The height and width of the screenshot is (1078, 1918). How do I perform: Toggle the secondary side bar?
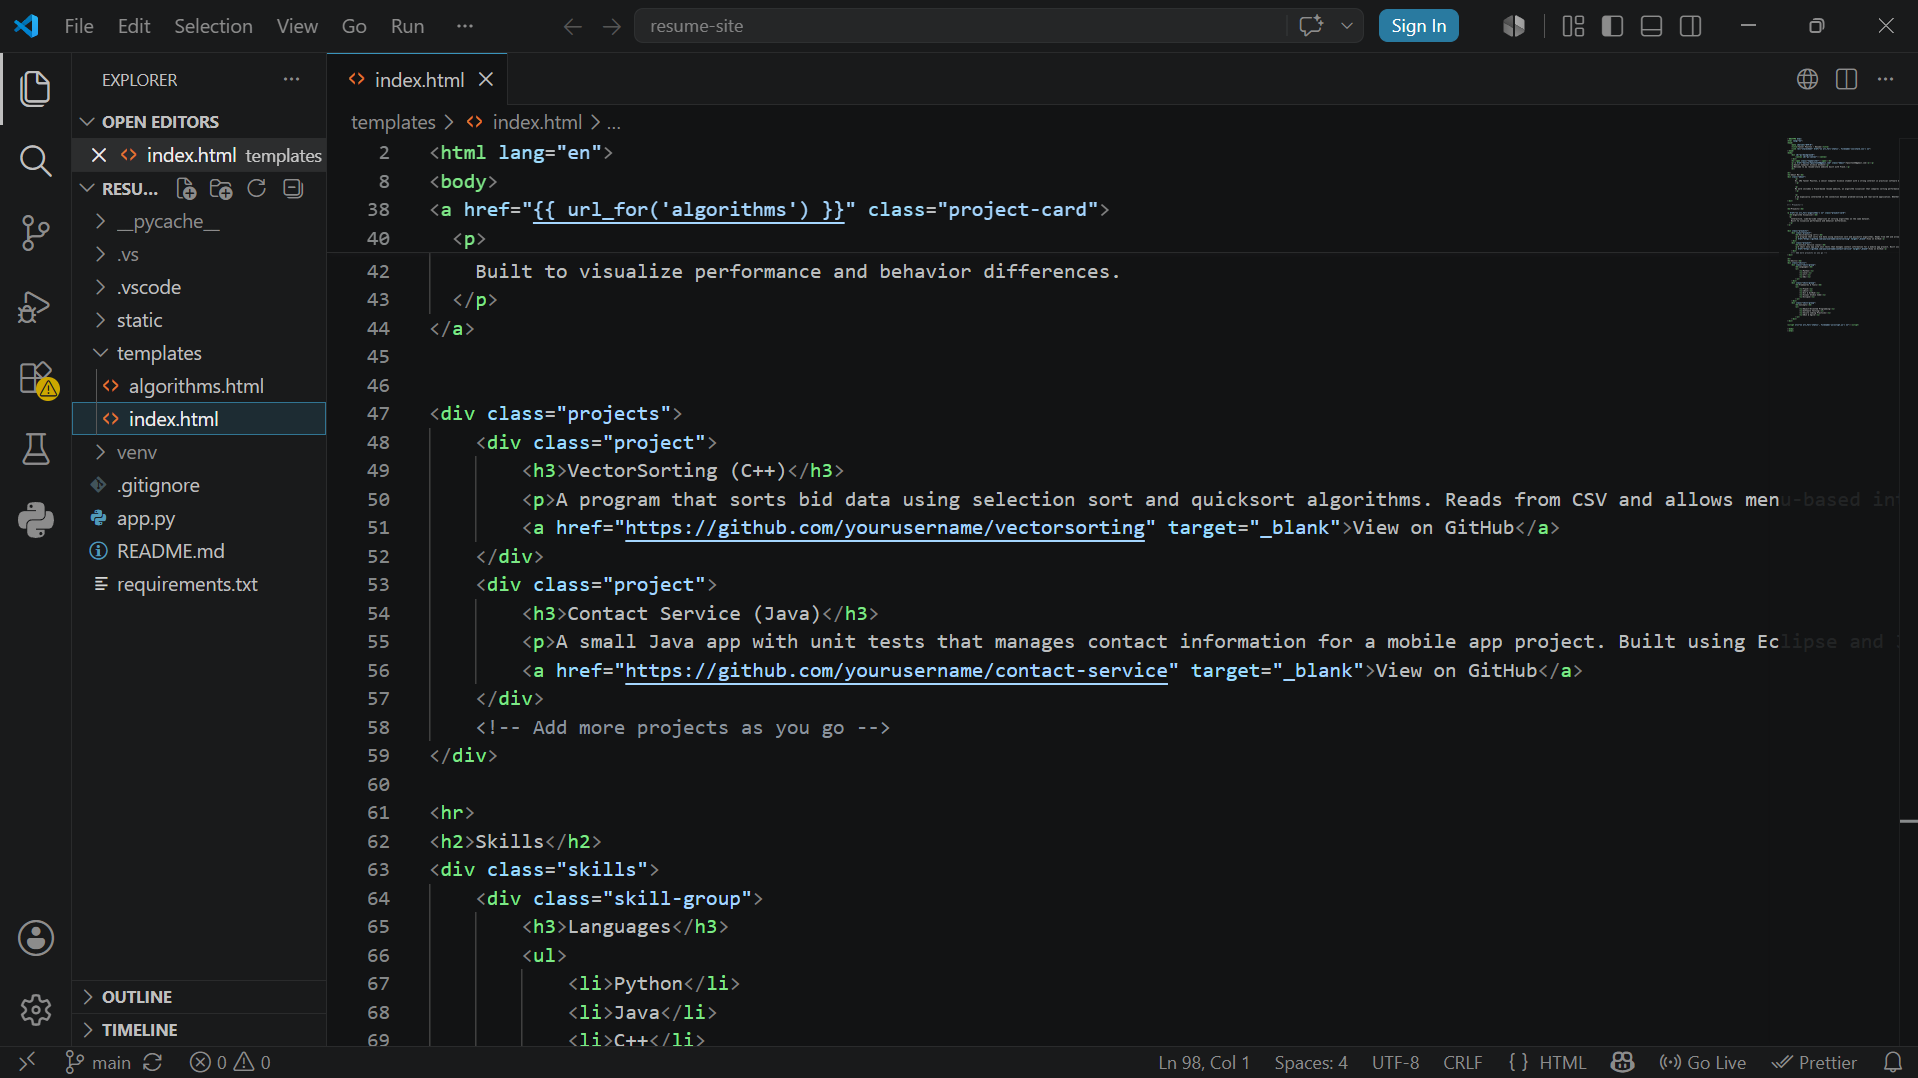coord(1691,26)
